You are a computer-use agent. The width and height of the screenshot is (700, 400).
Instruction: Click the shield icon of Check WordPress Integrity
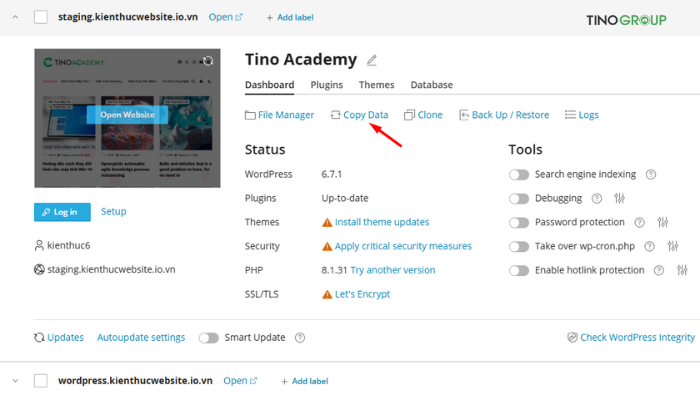click(572, 338)
